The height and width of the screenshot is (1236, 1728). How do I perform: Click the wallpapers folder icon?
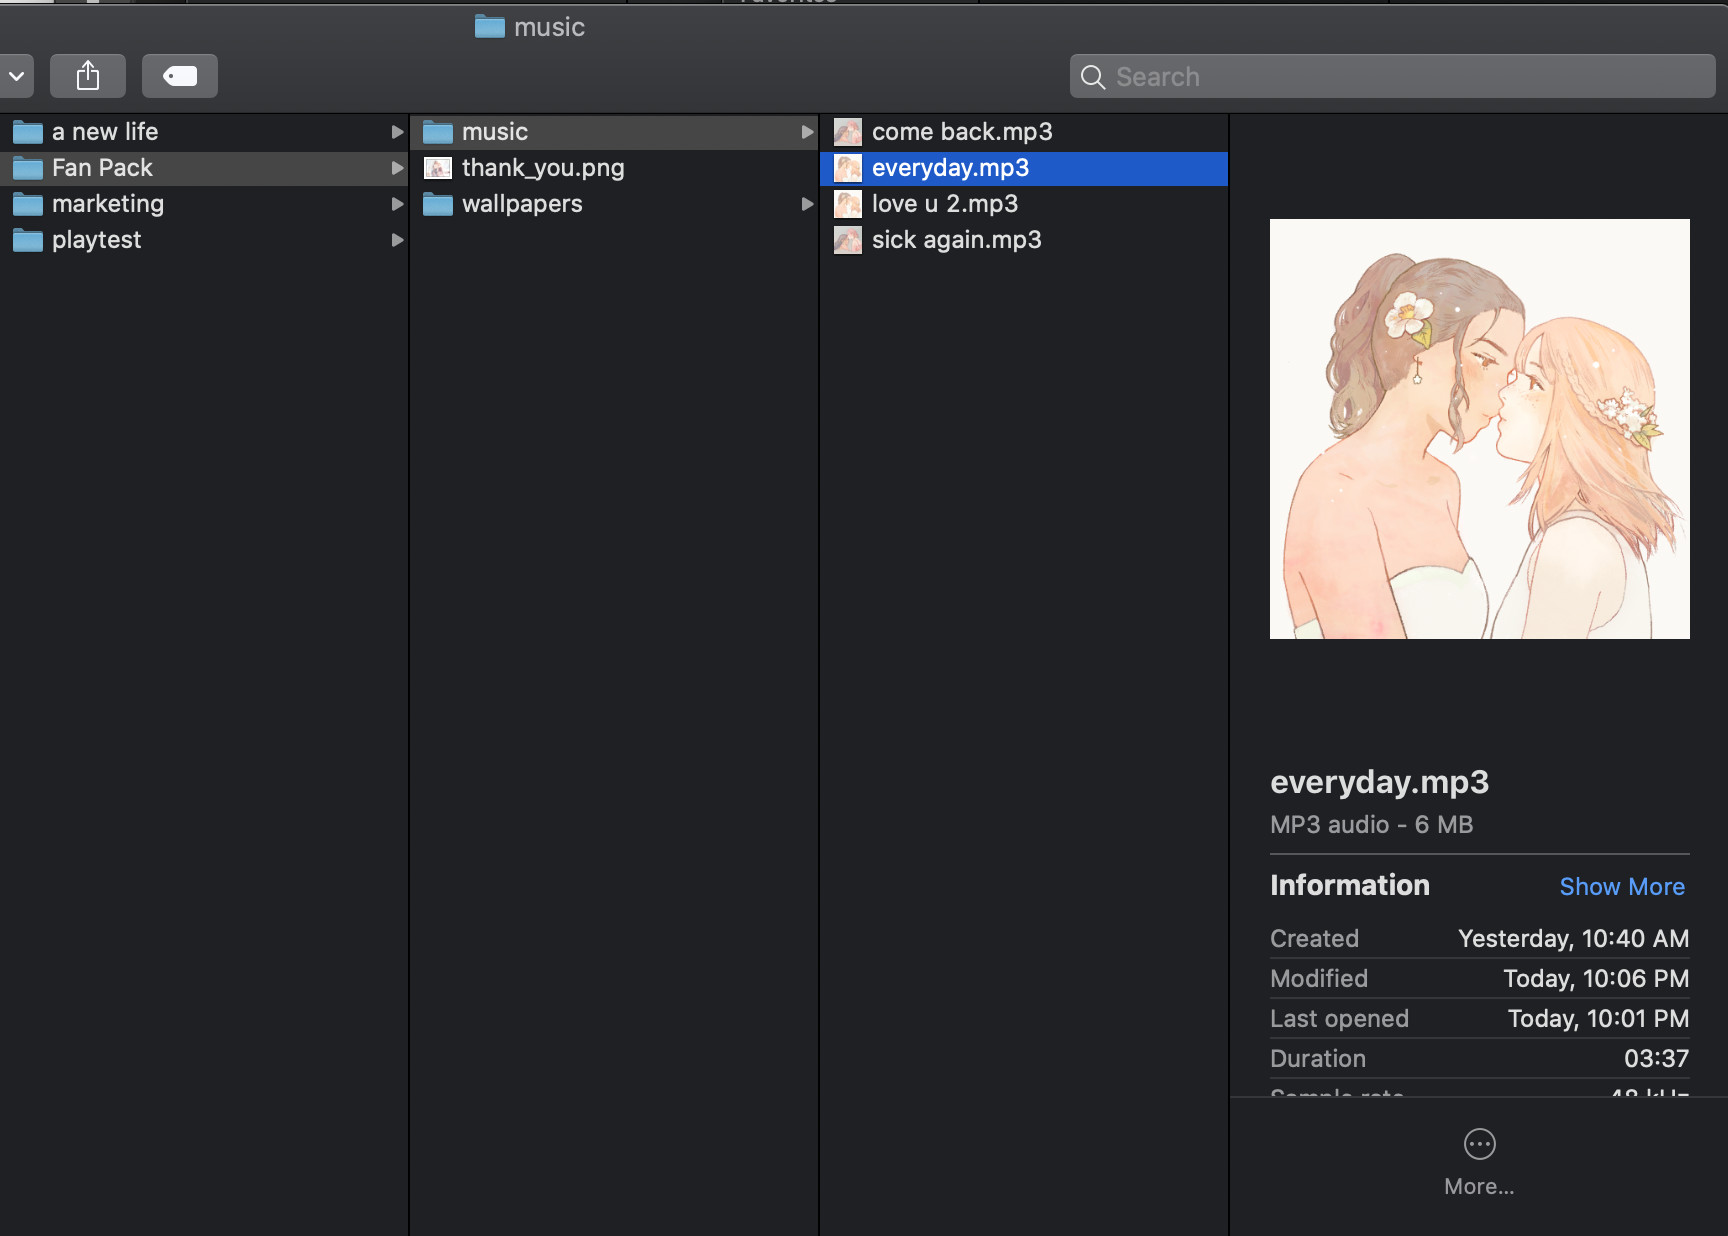(437, 204)
